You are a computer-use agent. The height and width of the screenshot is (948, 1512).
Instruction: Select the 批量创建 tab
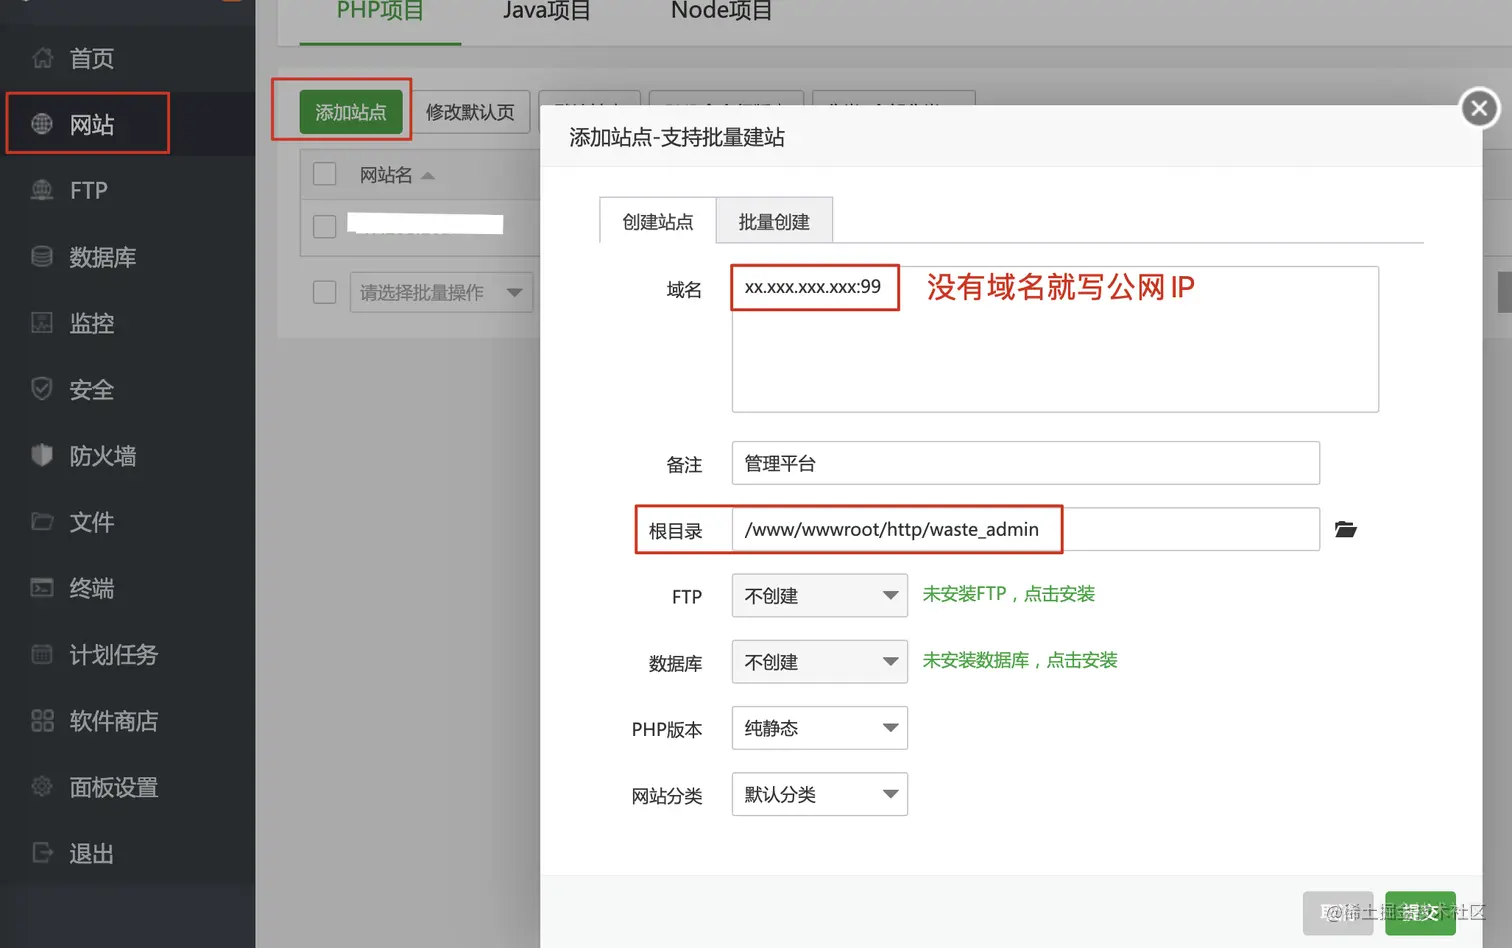[x=774, y=221]
